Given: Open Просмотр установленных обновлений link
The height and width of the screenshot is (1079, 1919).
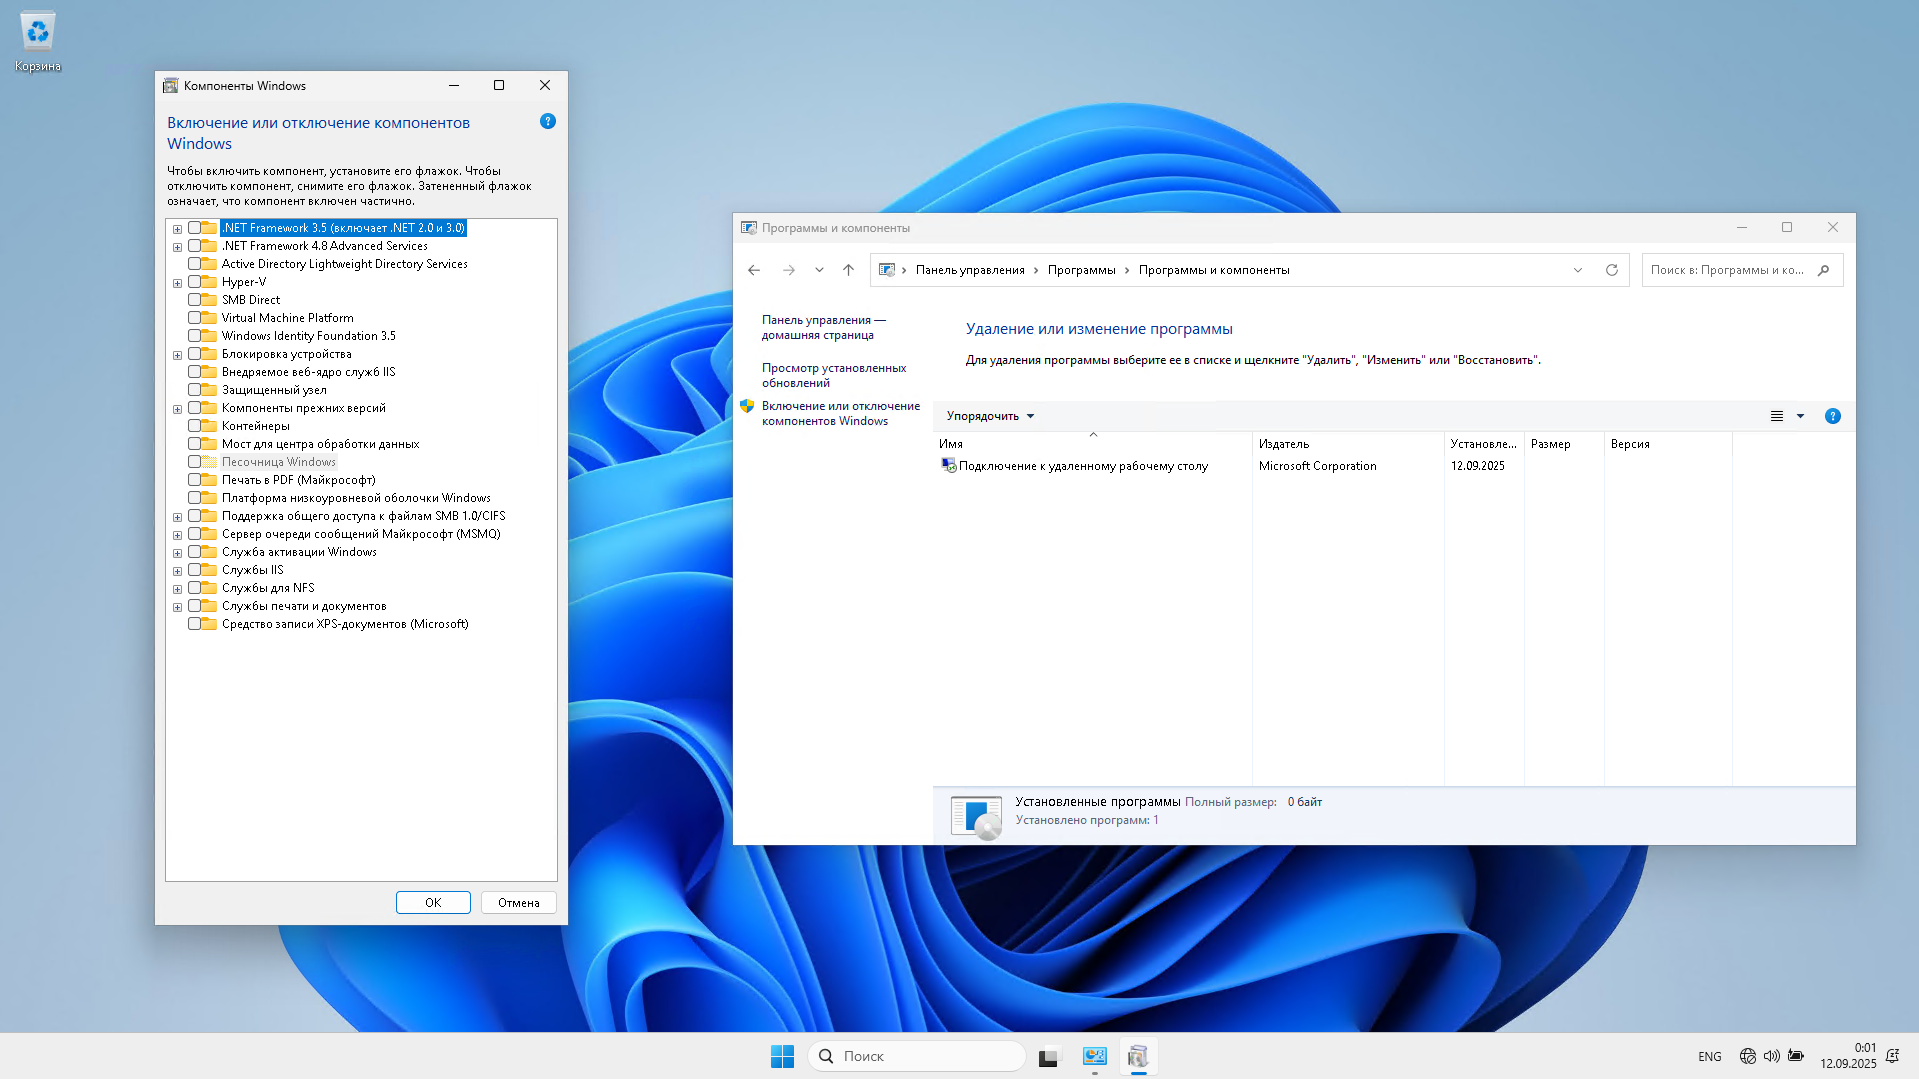Looking at the screenshot, I should 834,376.
